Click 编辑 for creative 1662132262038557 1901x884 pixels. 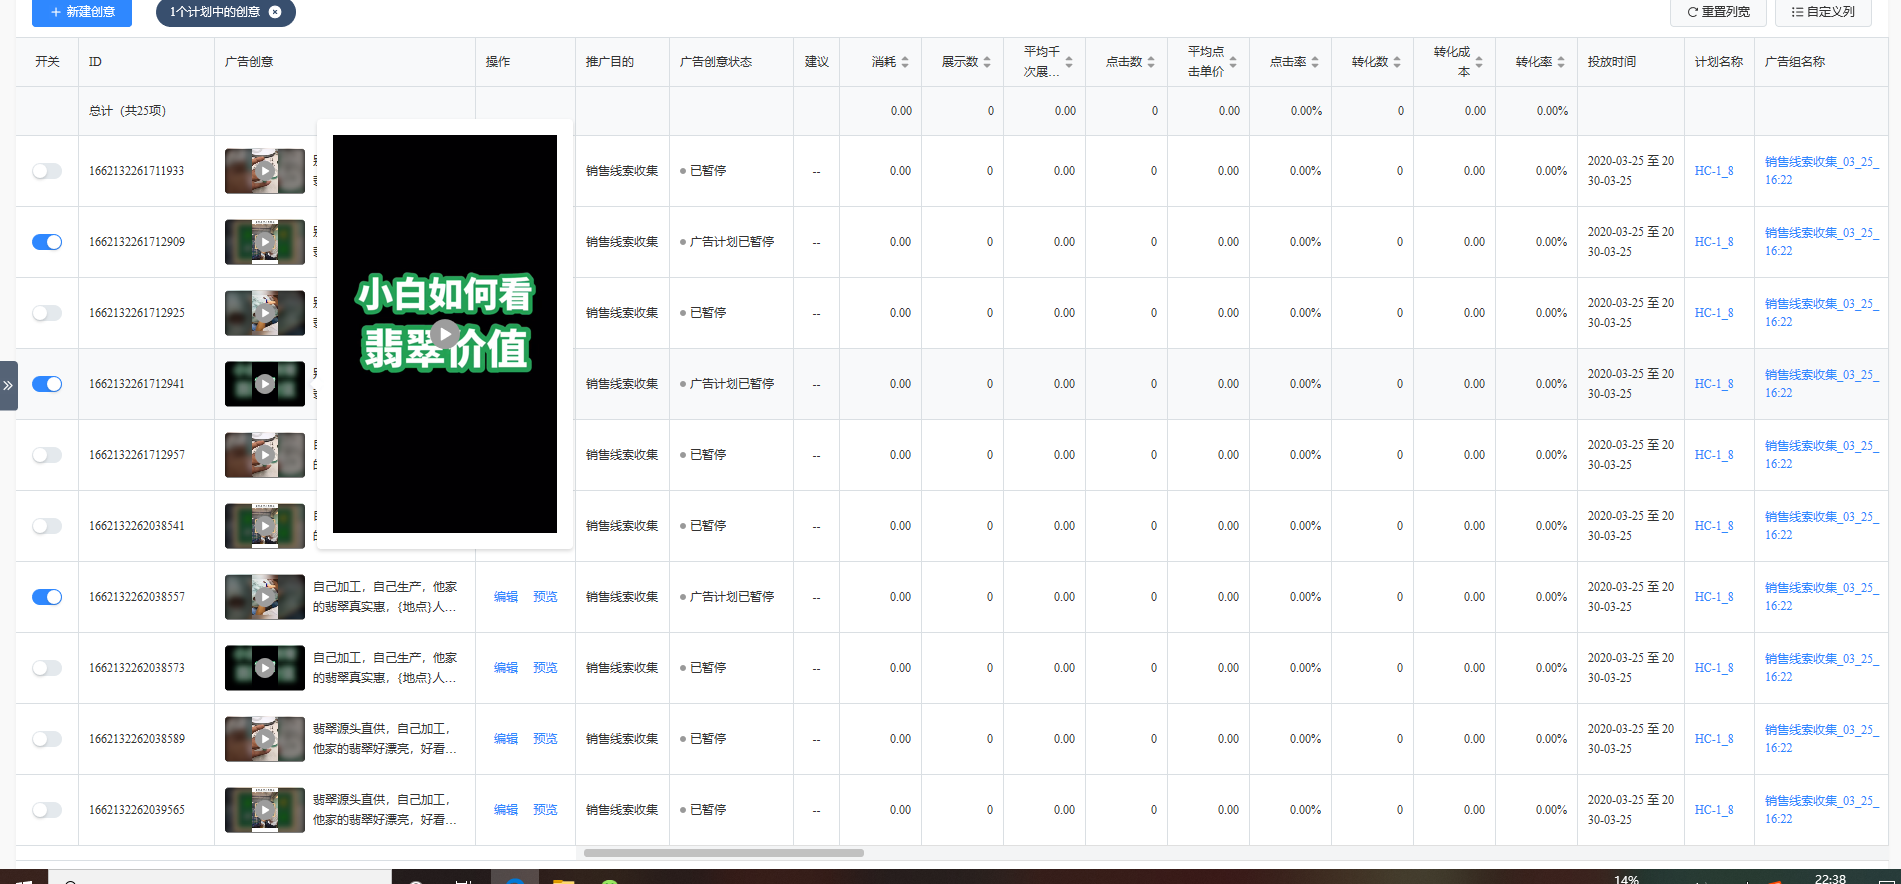point(506,597)
